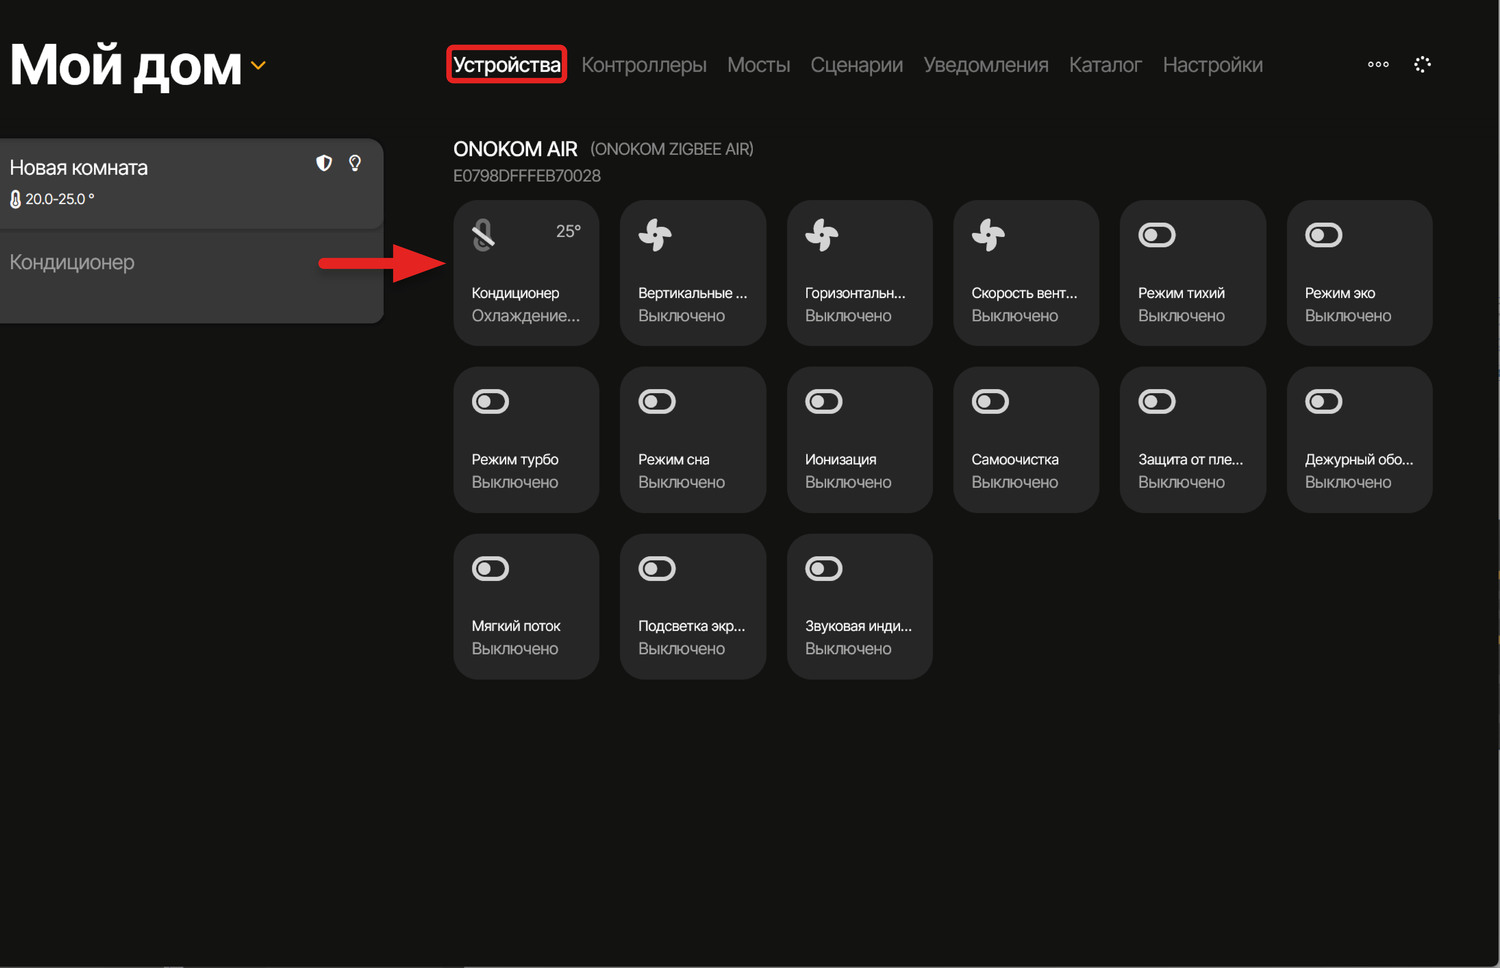Enable Мягкий поток switch

click(x=490, y=569)
